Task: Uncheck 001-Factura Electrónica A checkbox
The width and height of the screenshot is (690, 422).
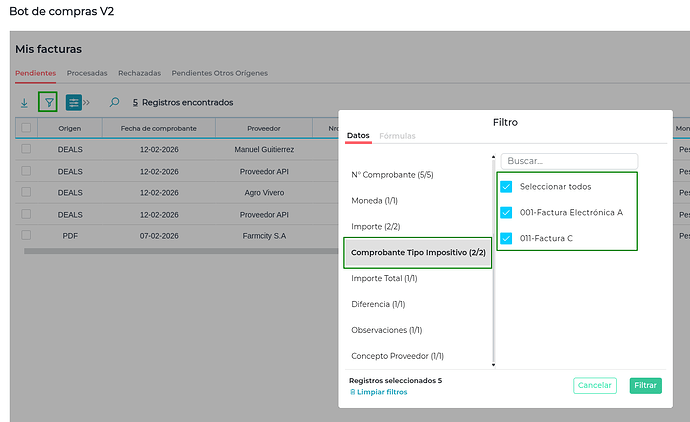Action: [506, 212]
